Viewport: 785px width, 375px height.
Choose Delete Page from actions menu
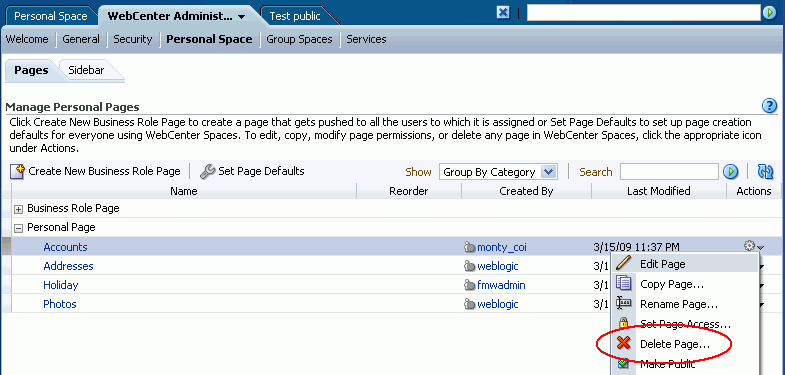(674, 344)
